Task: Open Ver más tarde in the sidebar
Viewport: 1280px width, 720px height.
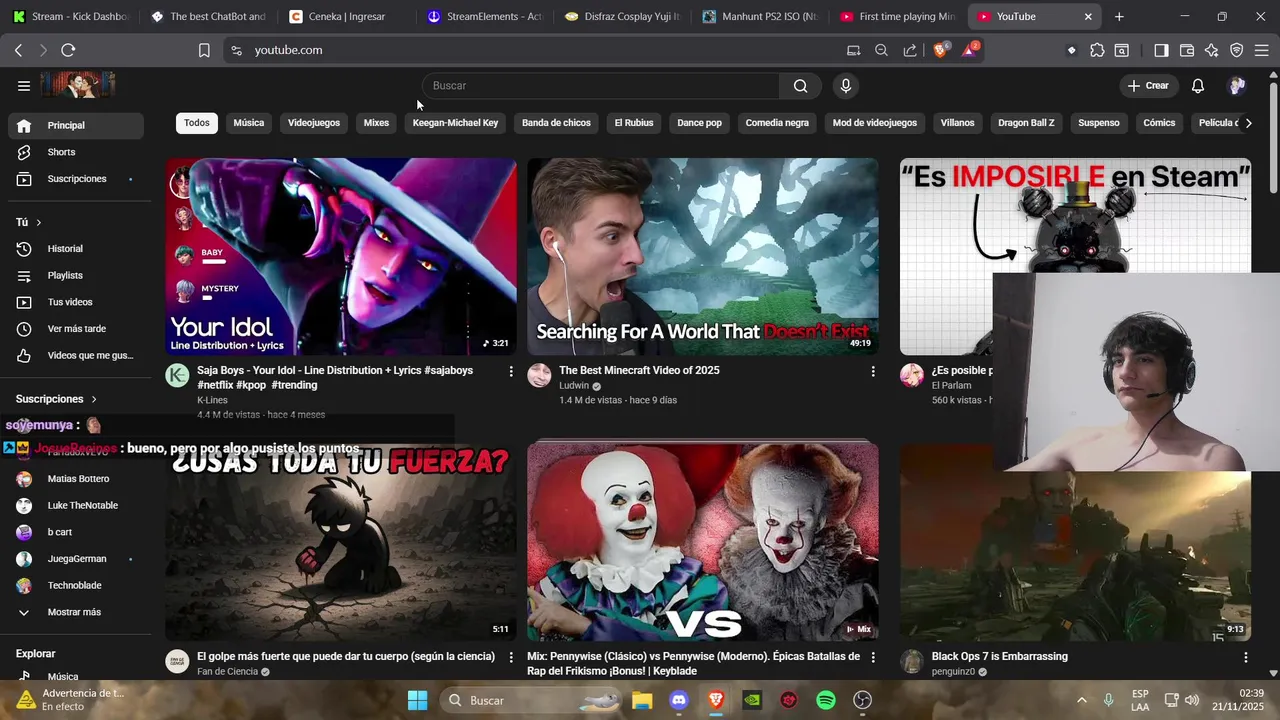Action: (76, 329)
